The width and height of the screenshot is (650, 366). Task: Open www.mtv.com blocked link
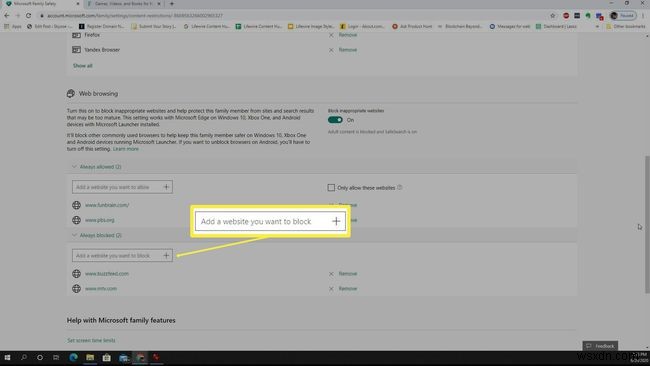(101, 288)
